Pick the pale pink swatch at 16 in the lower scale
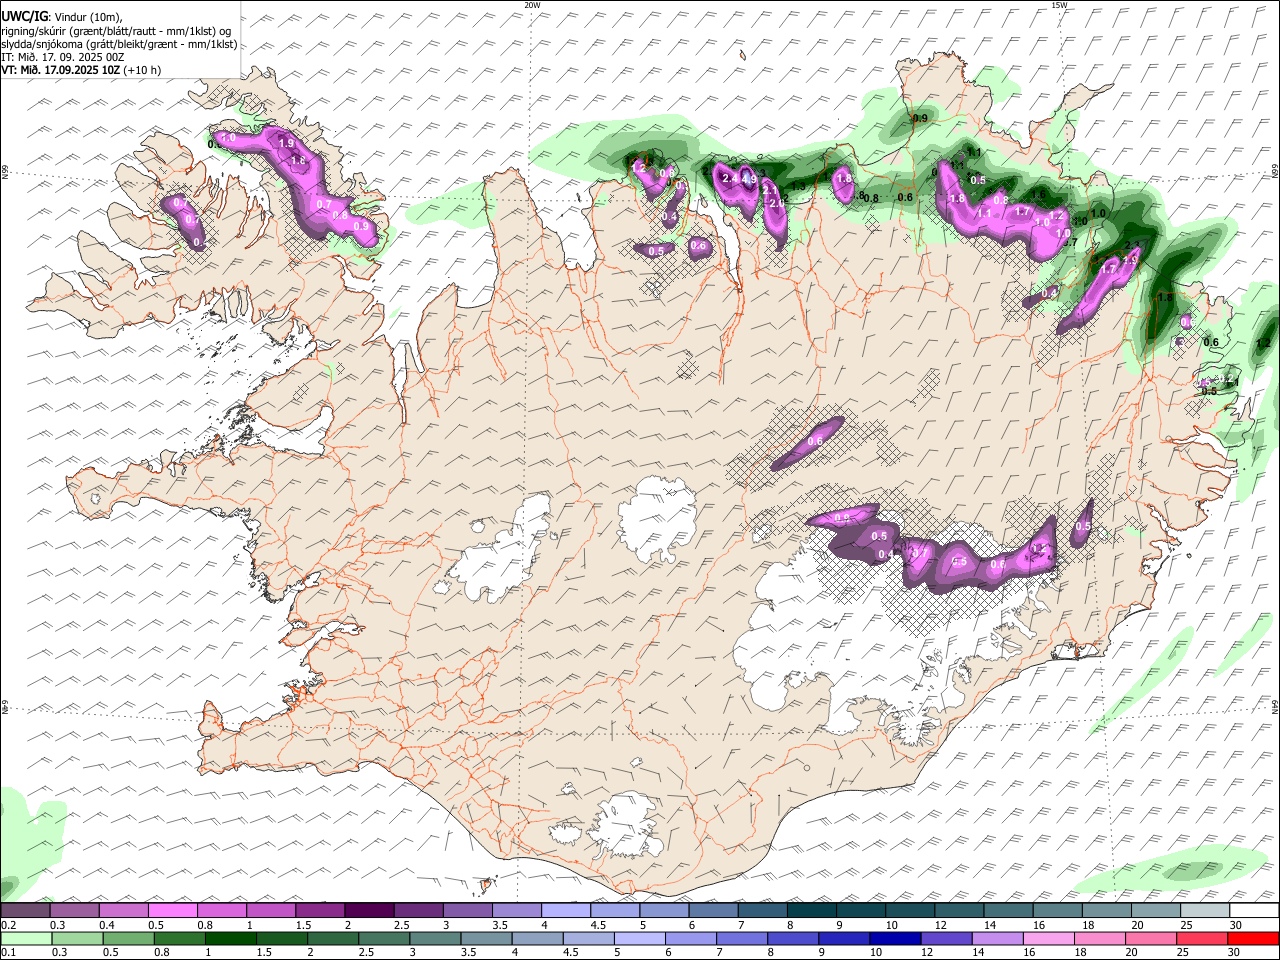 [x=1049, y=938]
